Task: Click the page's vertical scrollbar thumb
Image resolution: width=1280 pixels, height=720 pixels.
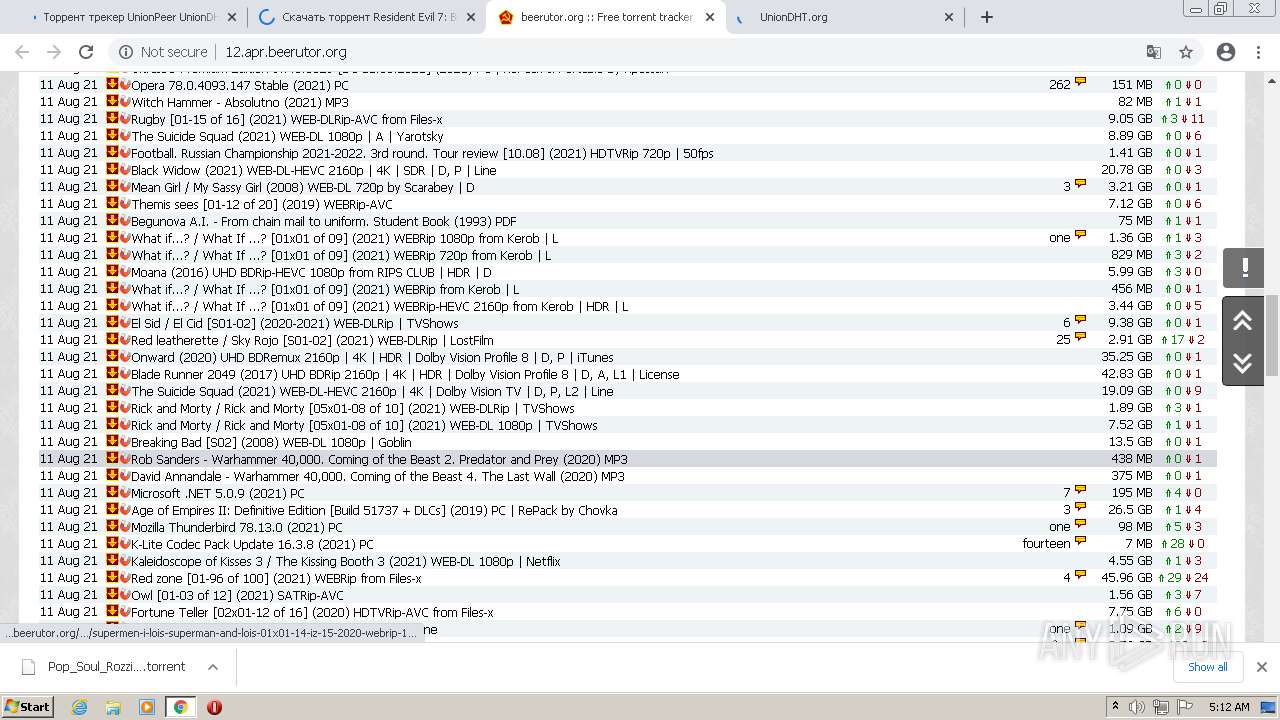Action: click(1273, 335)
